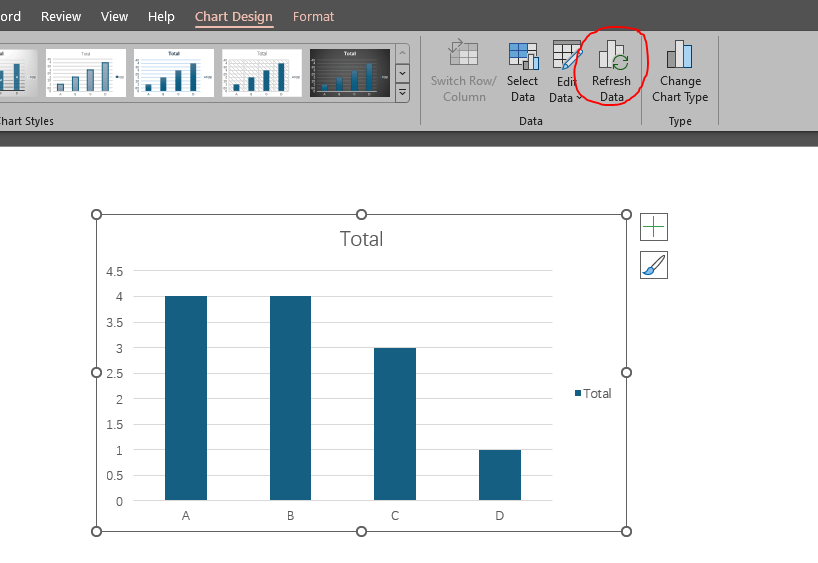Open Chart Styles paintbrush button
This screenshot has height=563, width=818.
pos(654,265)
